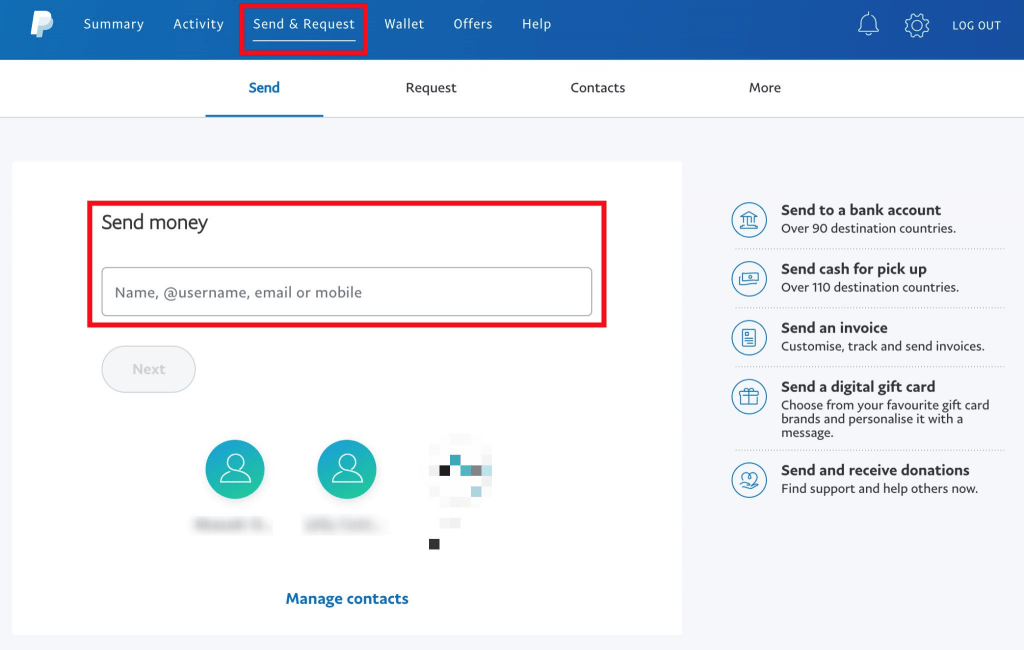
Task: Open the Activity menu item
Action: click(x=199, y=24)
